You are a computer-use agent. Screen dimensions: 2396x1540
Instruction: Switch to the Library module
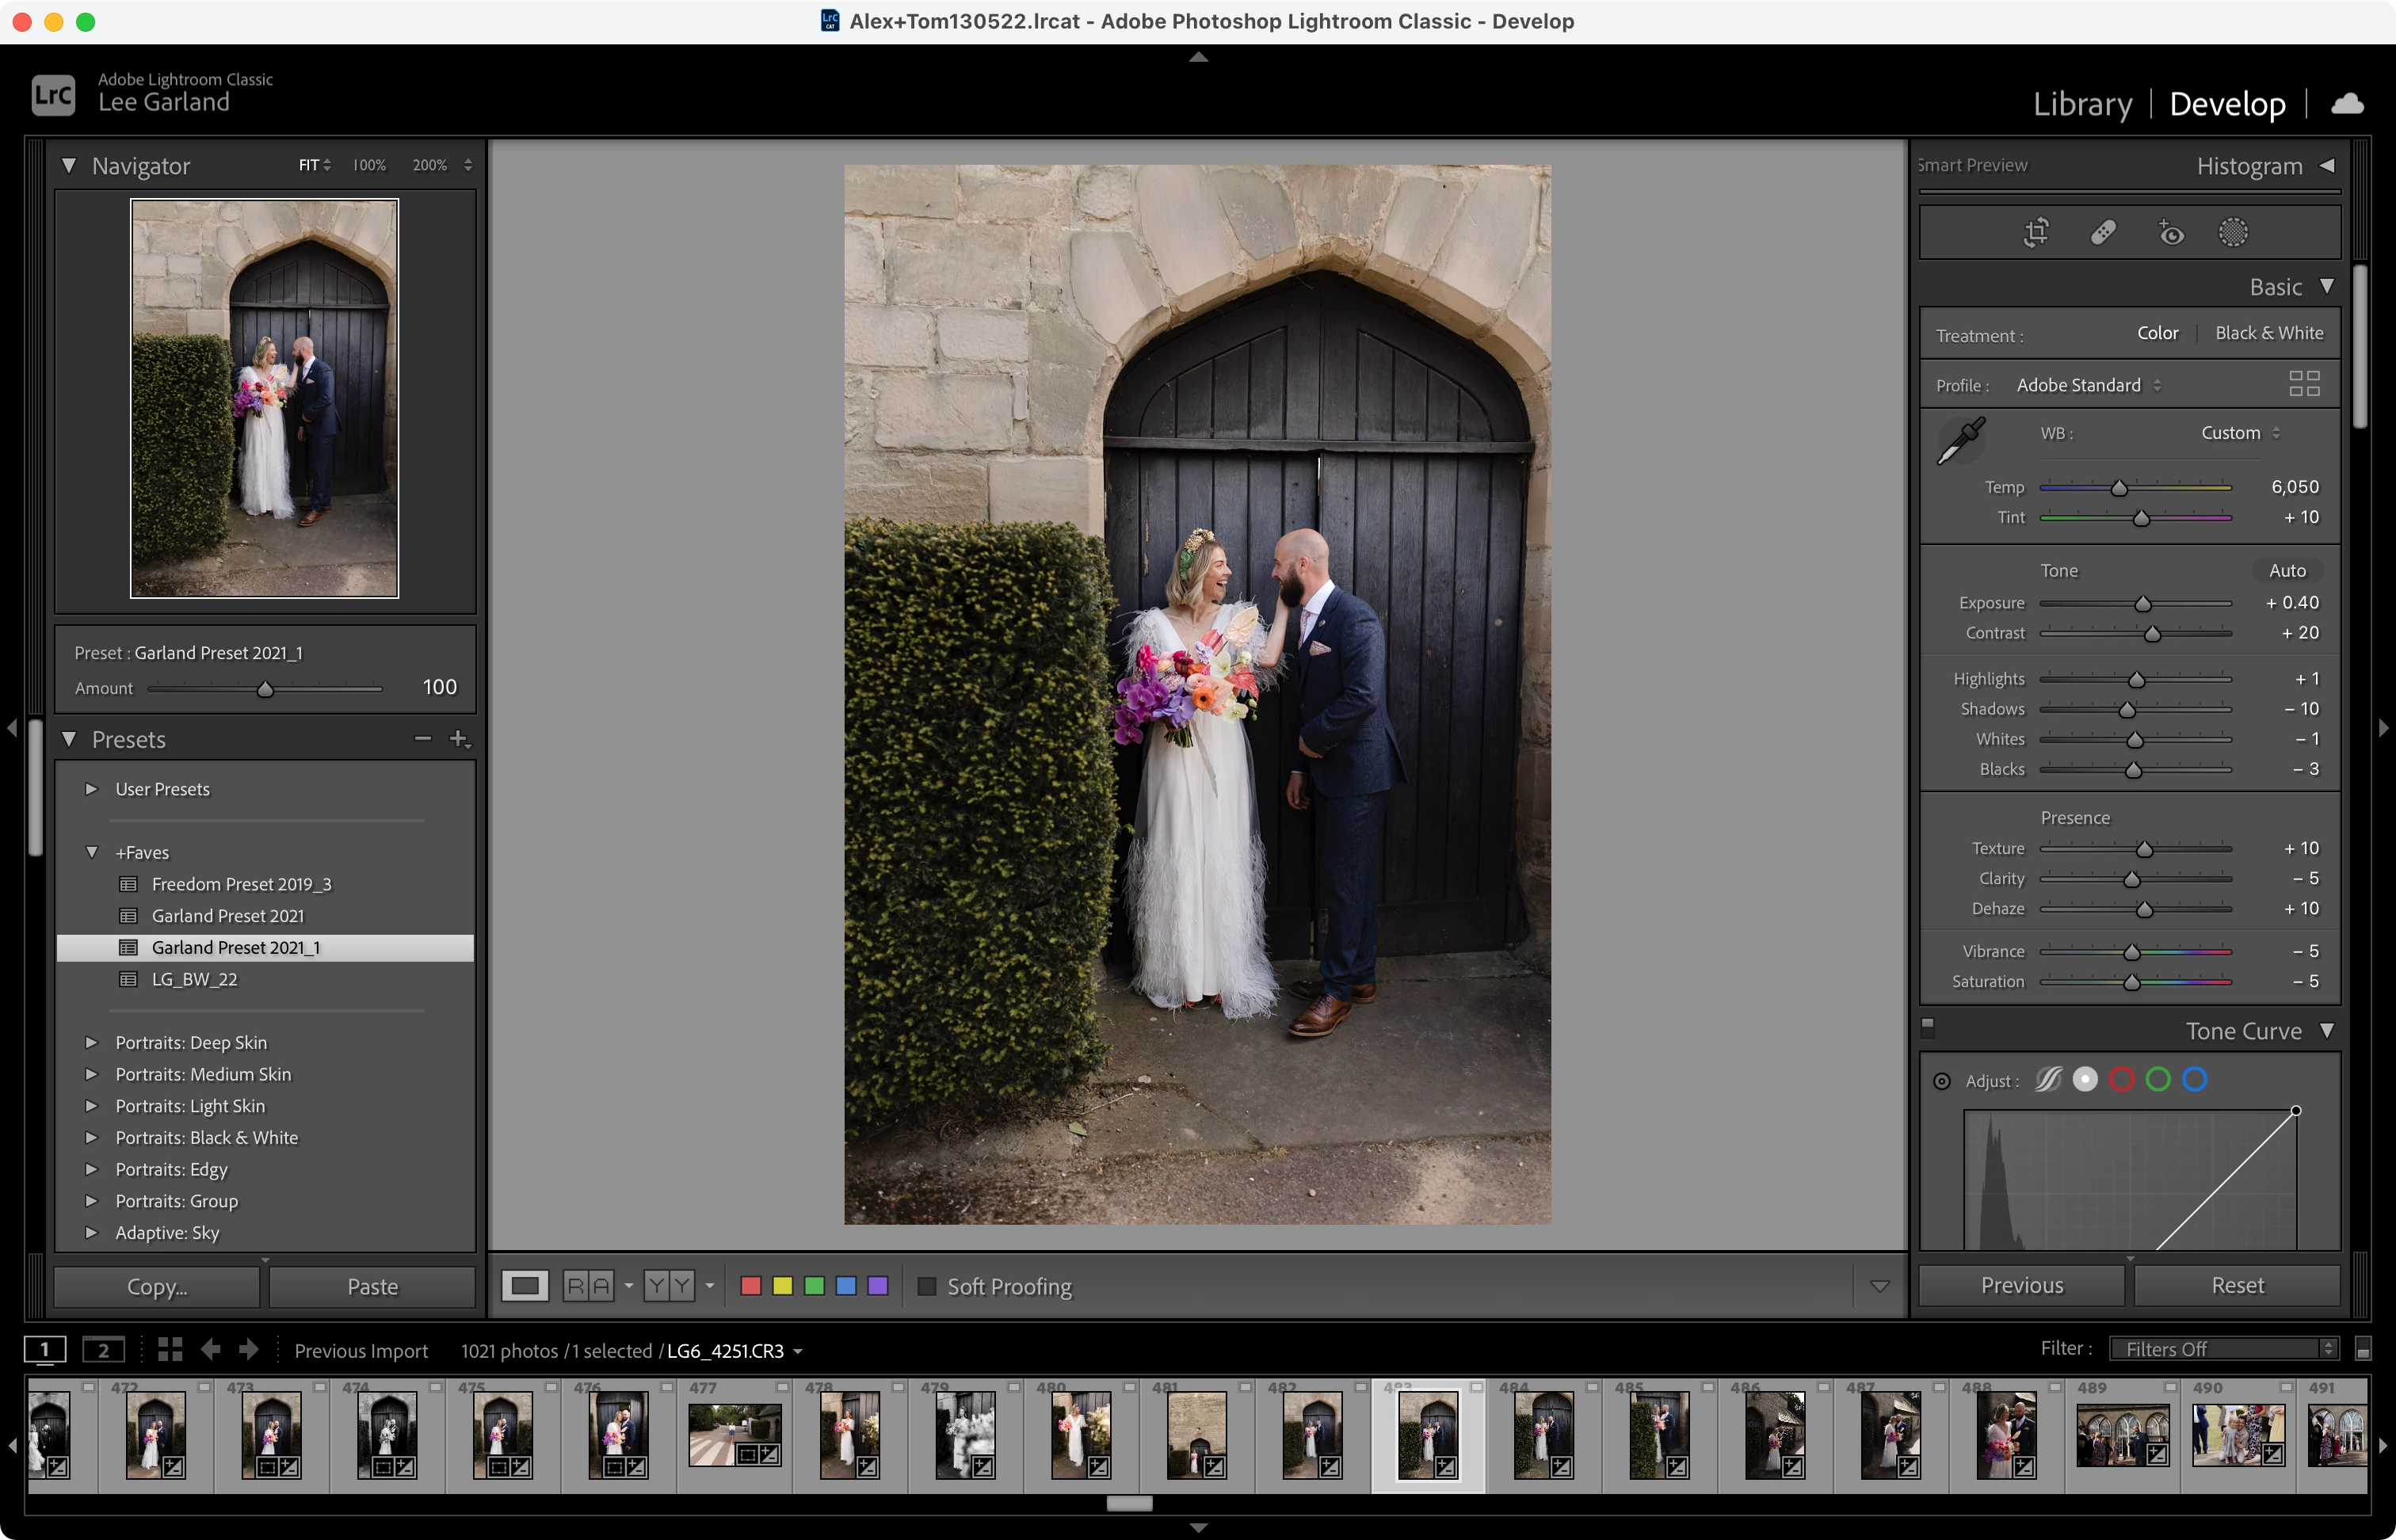point(2082,104)
